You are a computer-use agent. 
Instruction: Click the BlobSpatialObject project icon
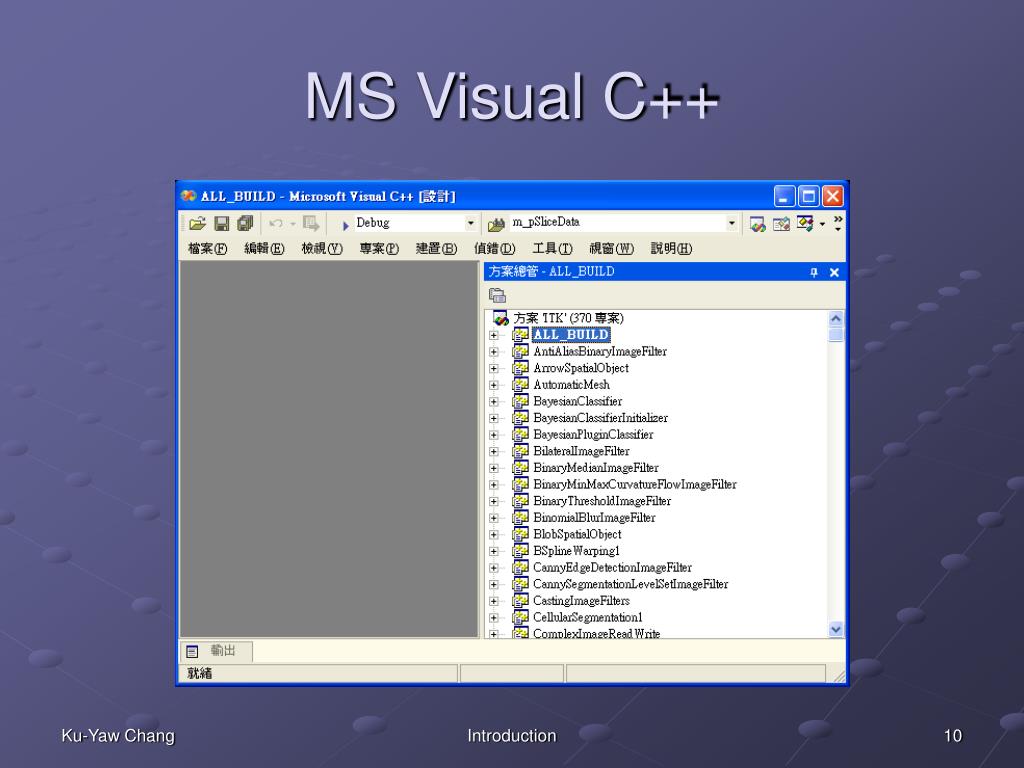pyautogui.click(x=520, y=534)
